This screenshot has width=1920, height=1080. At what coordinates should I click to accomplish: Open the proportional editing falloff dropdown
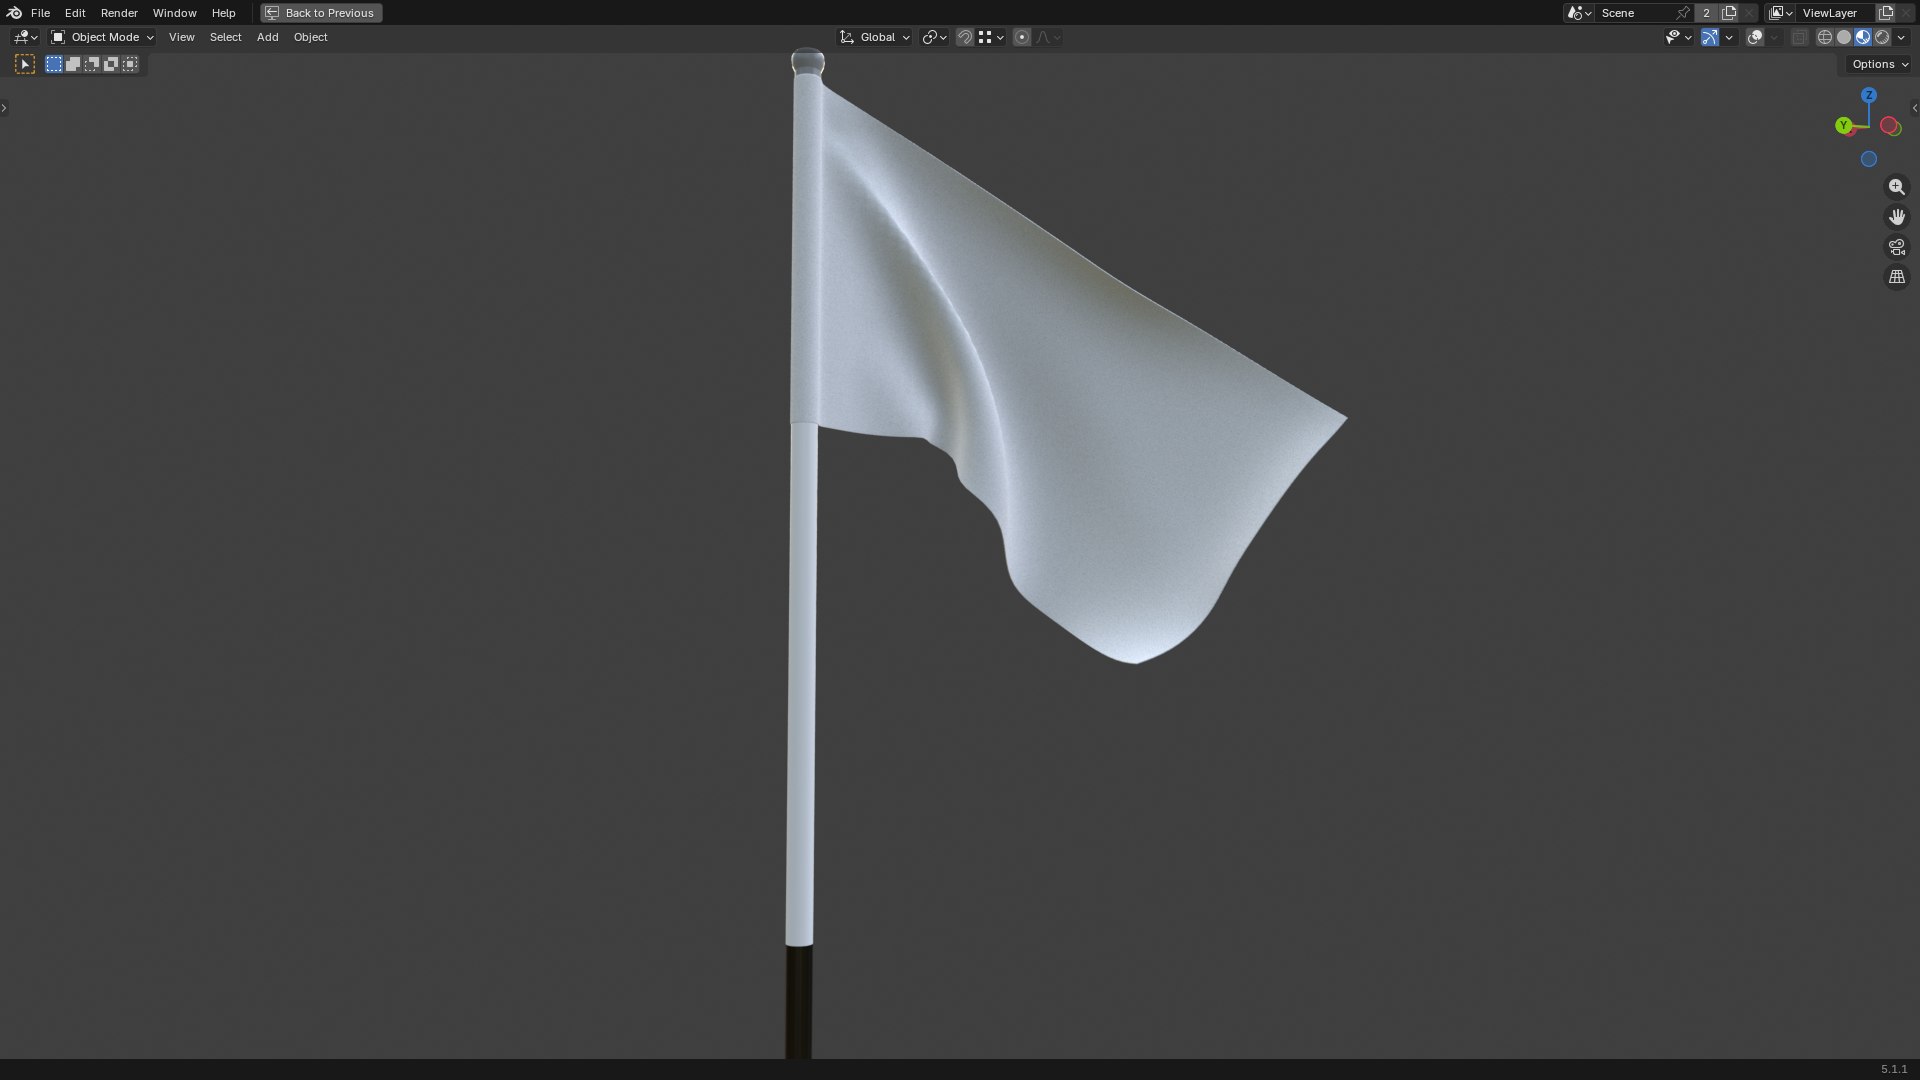[1048, 37]
